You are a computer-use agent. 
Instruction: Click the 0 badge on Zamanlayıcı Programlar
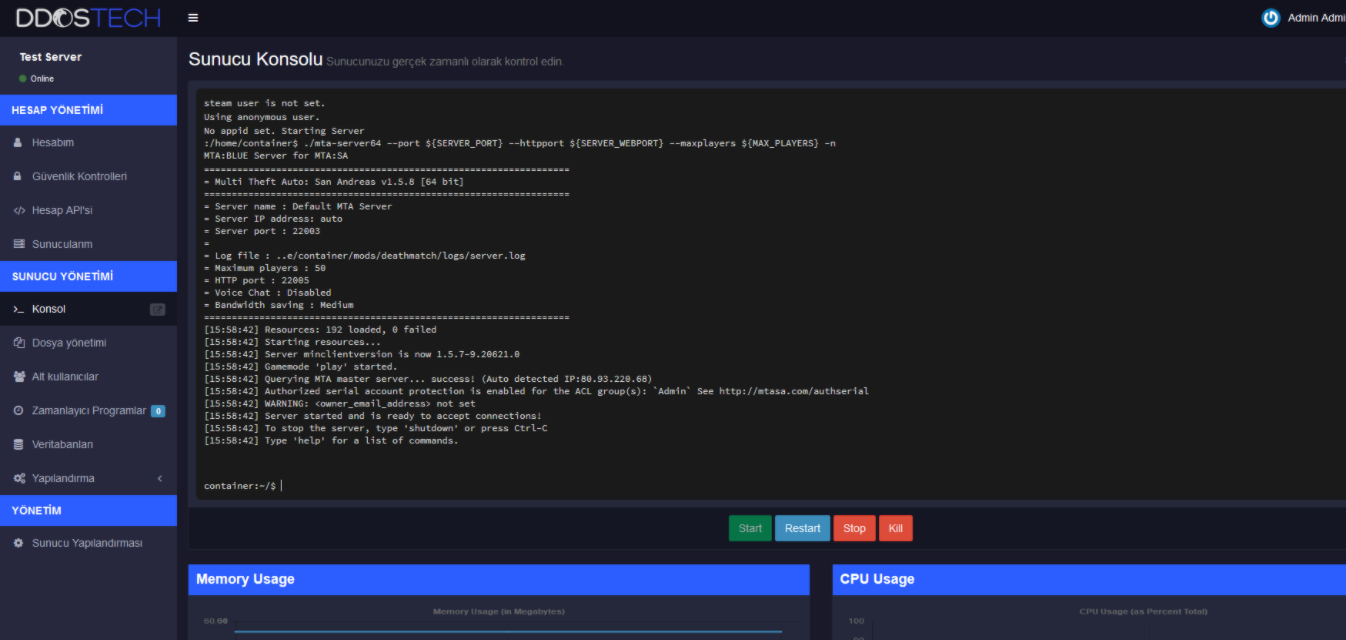pos(158,411)
